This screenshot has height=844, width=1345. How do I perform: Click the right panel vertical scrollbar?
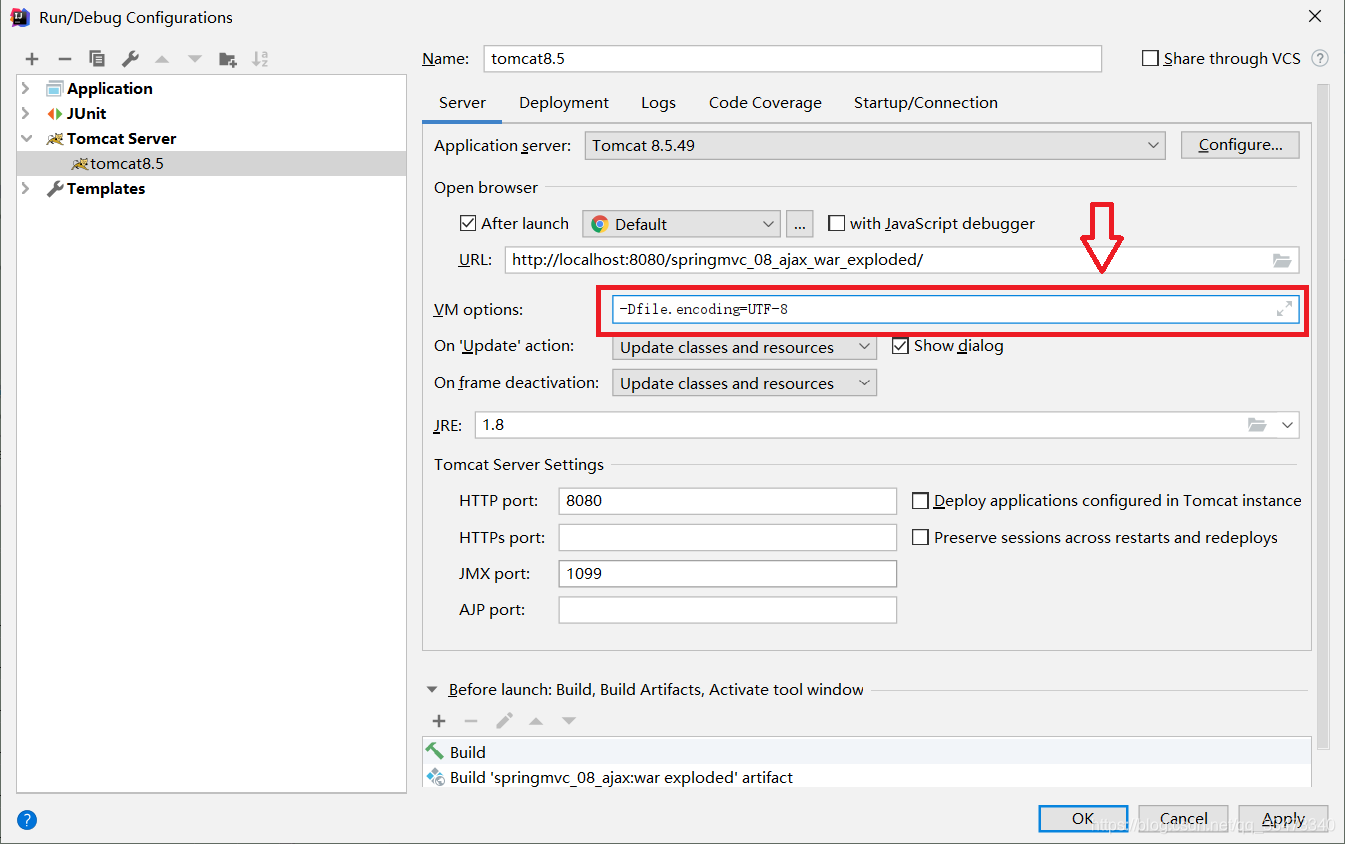(1323, 415)
